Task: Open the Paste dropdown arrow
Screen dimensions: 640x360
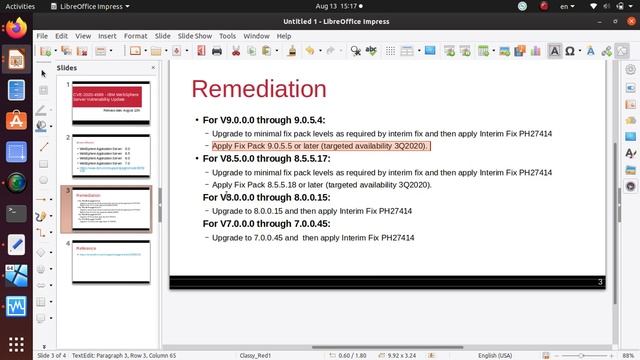Action: (277, 51)
